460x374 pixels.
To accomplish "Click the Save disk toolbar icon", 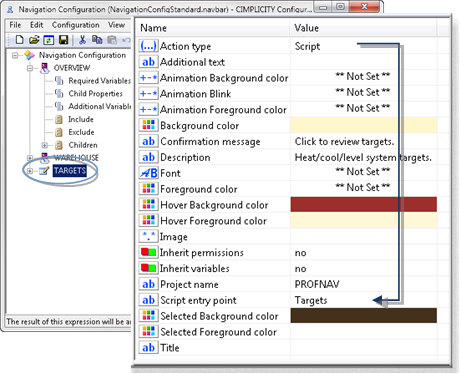I will [x=63, y=40].
